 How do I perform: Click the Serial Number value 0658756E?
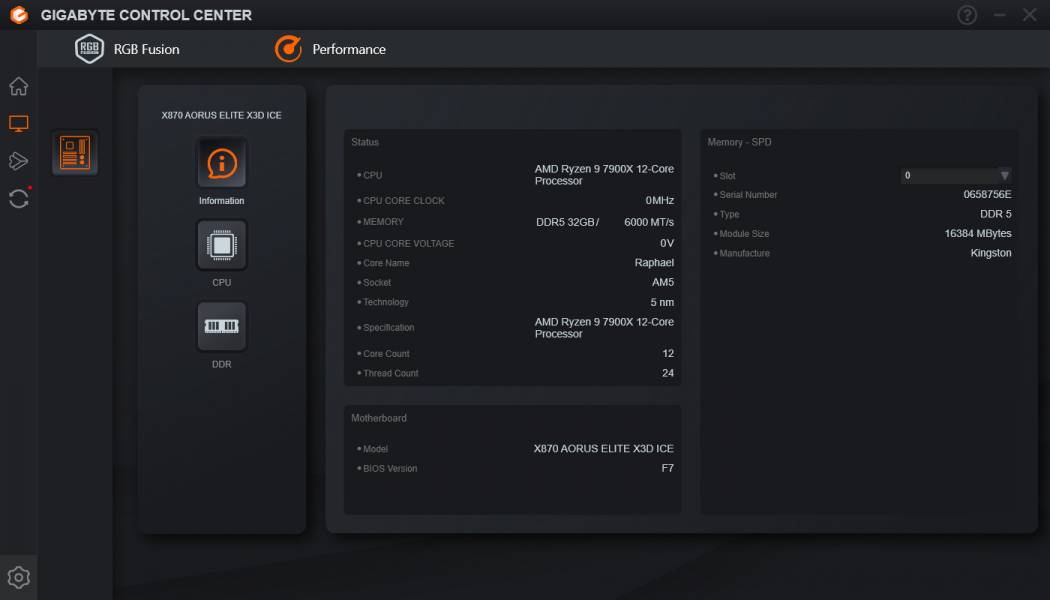[987, 195]
